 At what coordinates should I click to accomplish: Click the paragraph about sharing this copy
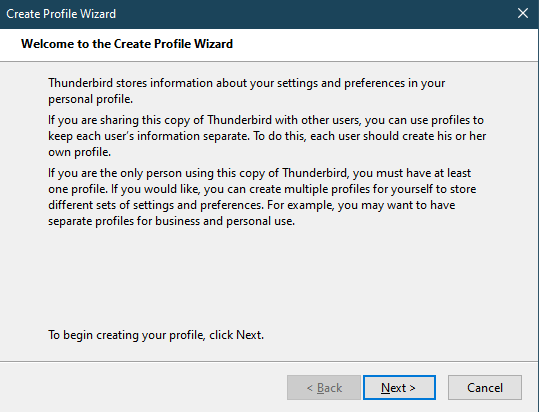tap(267, 136)
